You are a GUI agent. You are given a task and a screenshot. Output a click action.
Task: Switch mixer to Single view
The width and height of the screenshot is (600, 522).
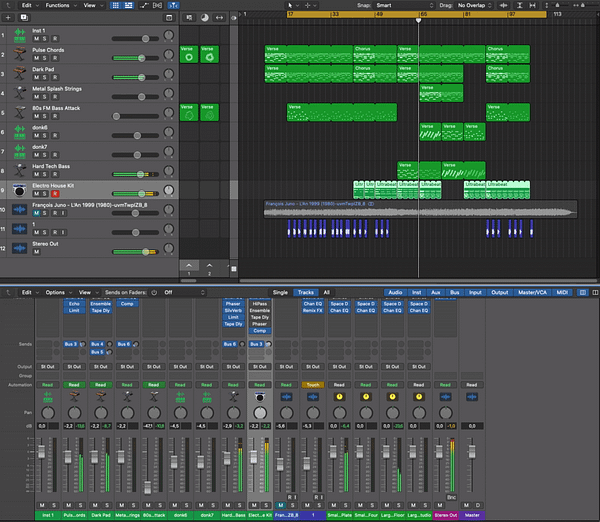tap(280, 292)
